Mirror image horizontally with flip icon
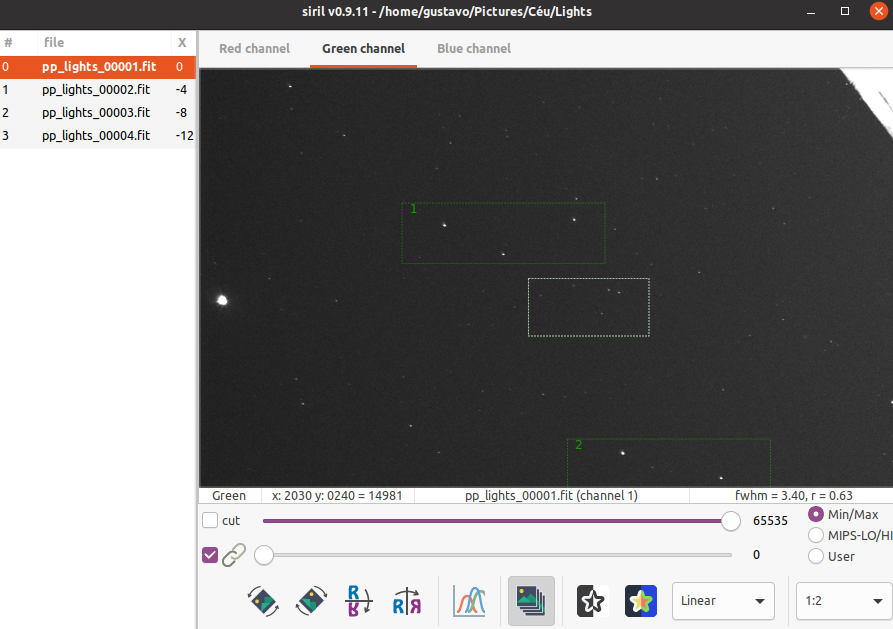Viewport: 893px width, 629px height. 407,601
